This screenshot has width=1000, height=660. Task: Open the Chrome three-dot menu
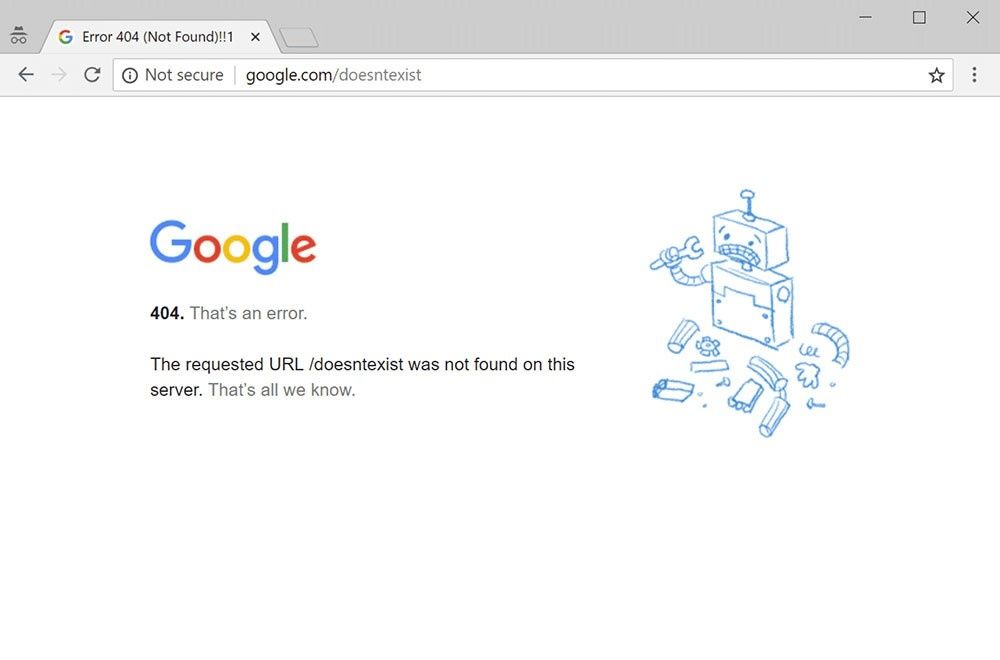[975, 75]
